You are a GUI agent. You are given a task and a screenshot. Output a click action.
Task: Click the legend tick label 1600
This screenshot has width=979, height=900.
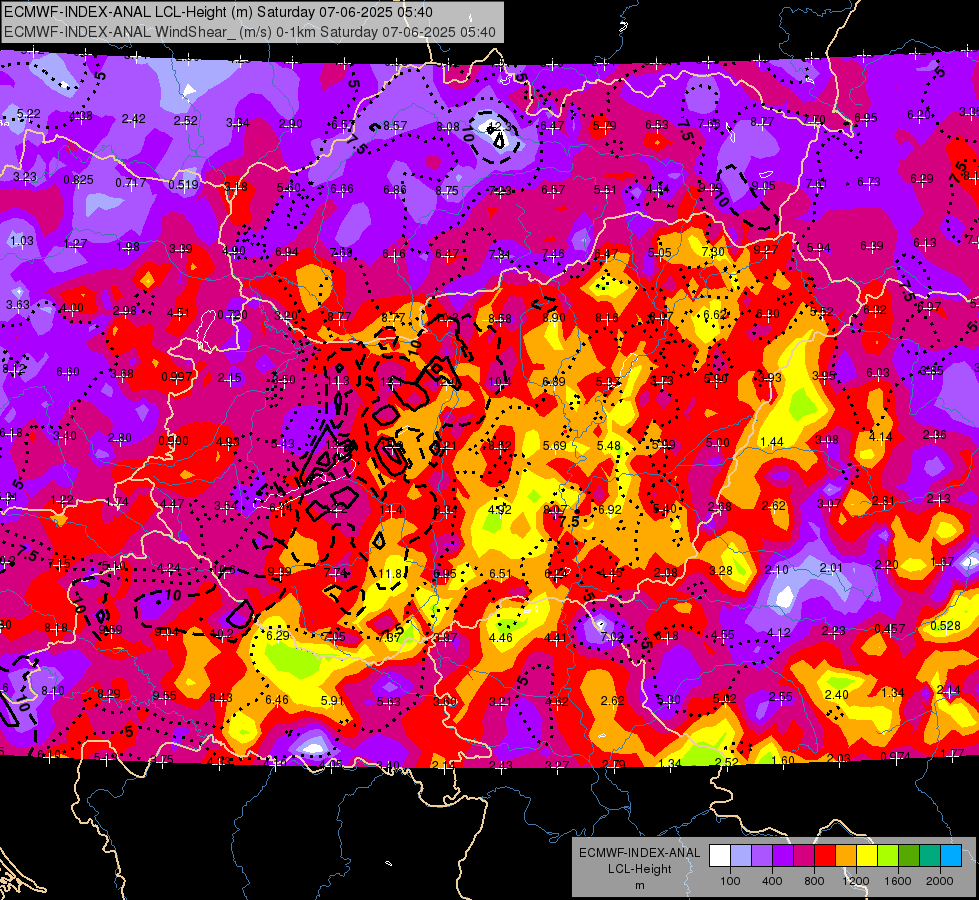tap(898, 881)
